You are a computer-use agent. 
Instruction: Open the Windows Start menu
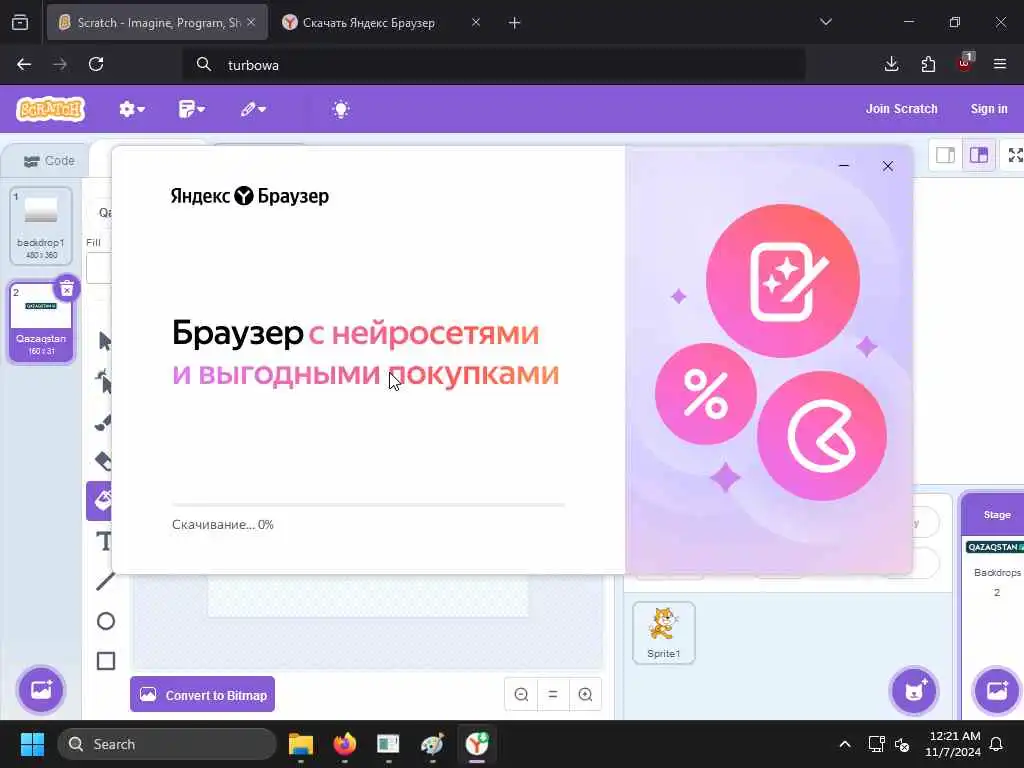point(32,744)
